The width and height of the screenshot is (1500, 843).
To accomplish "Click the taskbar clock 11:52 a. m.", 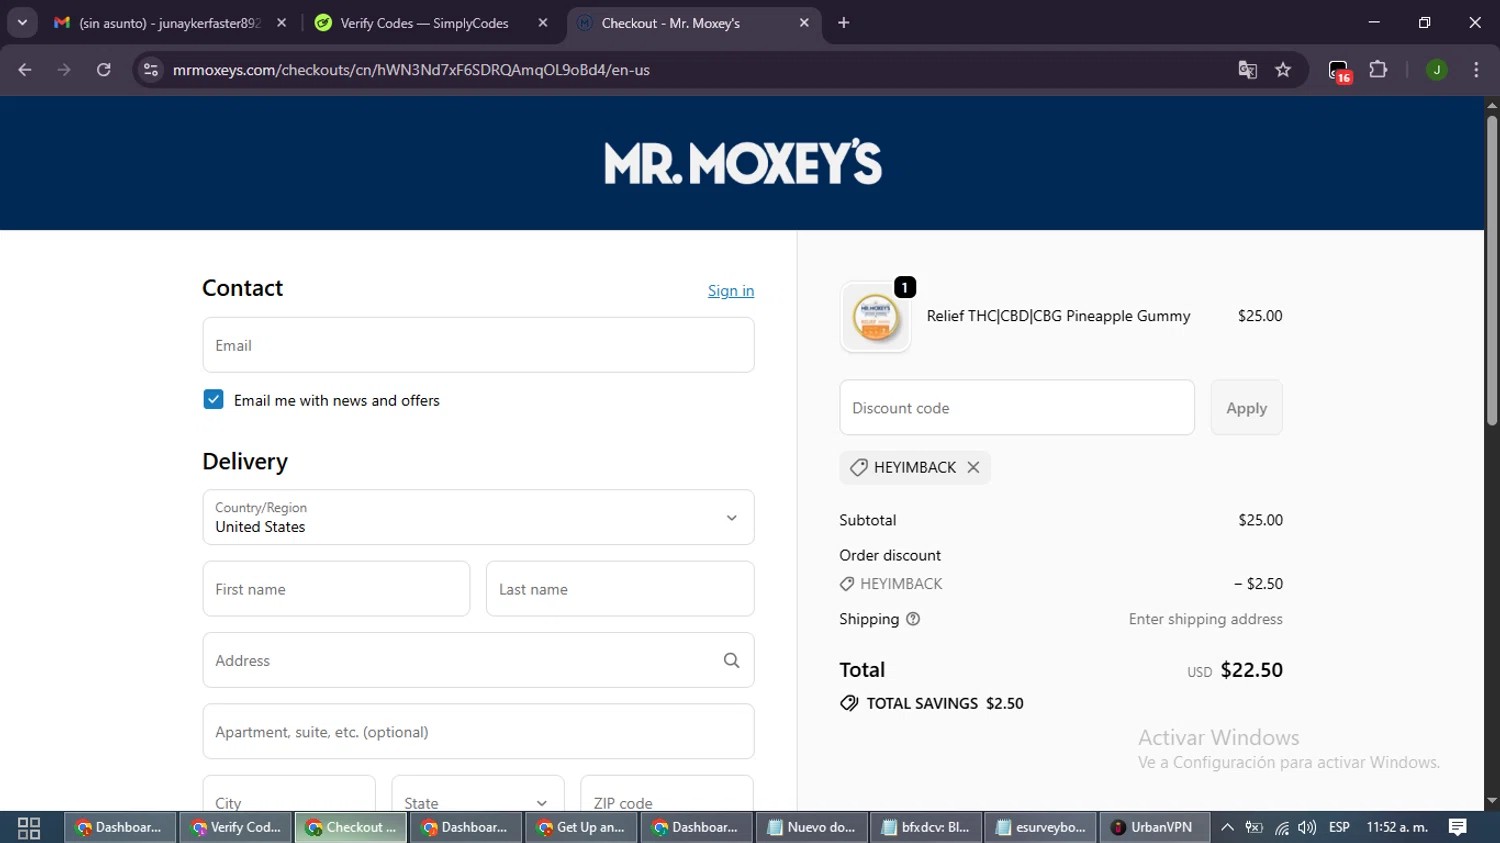I will click(1397, 827).
